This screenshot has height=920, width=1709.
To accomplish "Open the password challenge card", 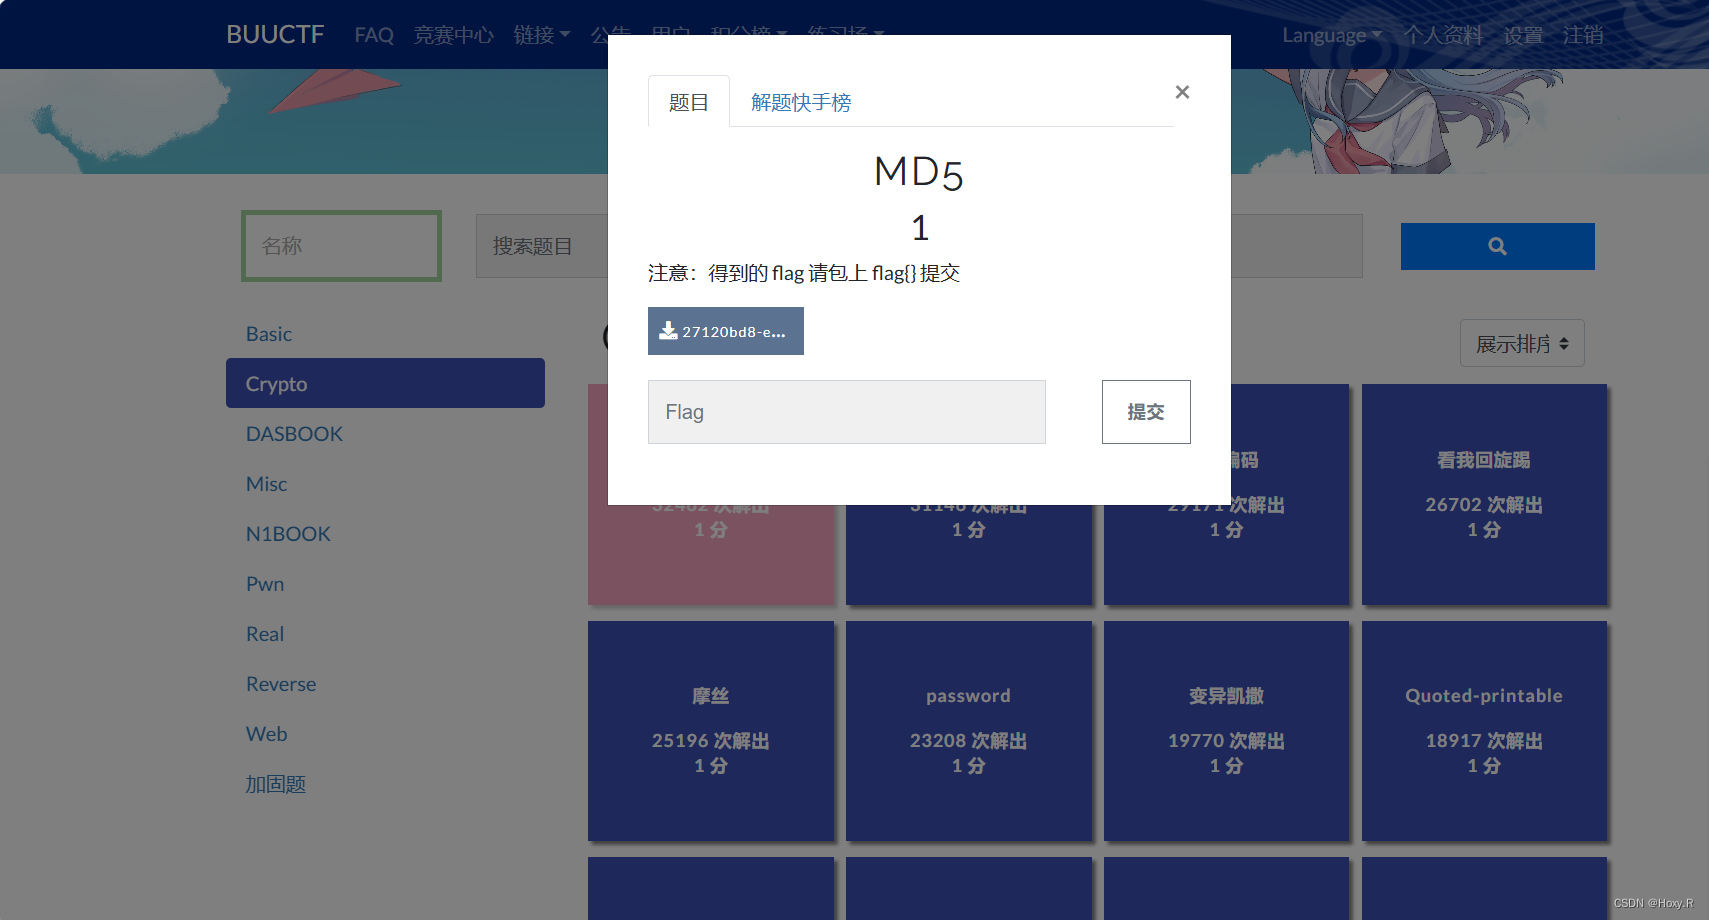I will pos(969,731).
